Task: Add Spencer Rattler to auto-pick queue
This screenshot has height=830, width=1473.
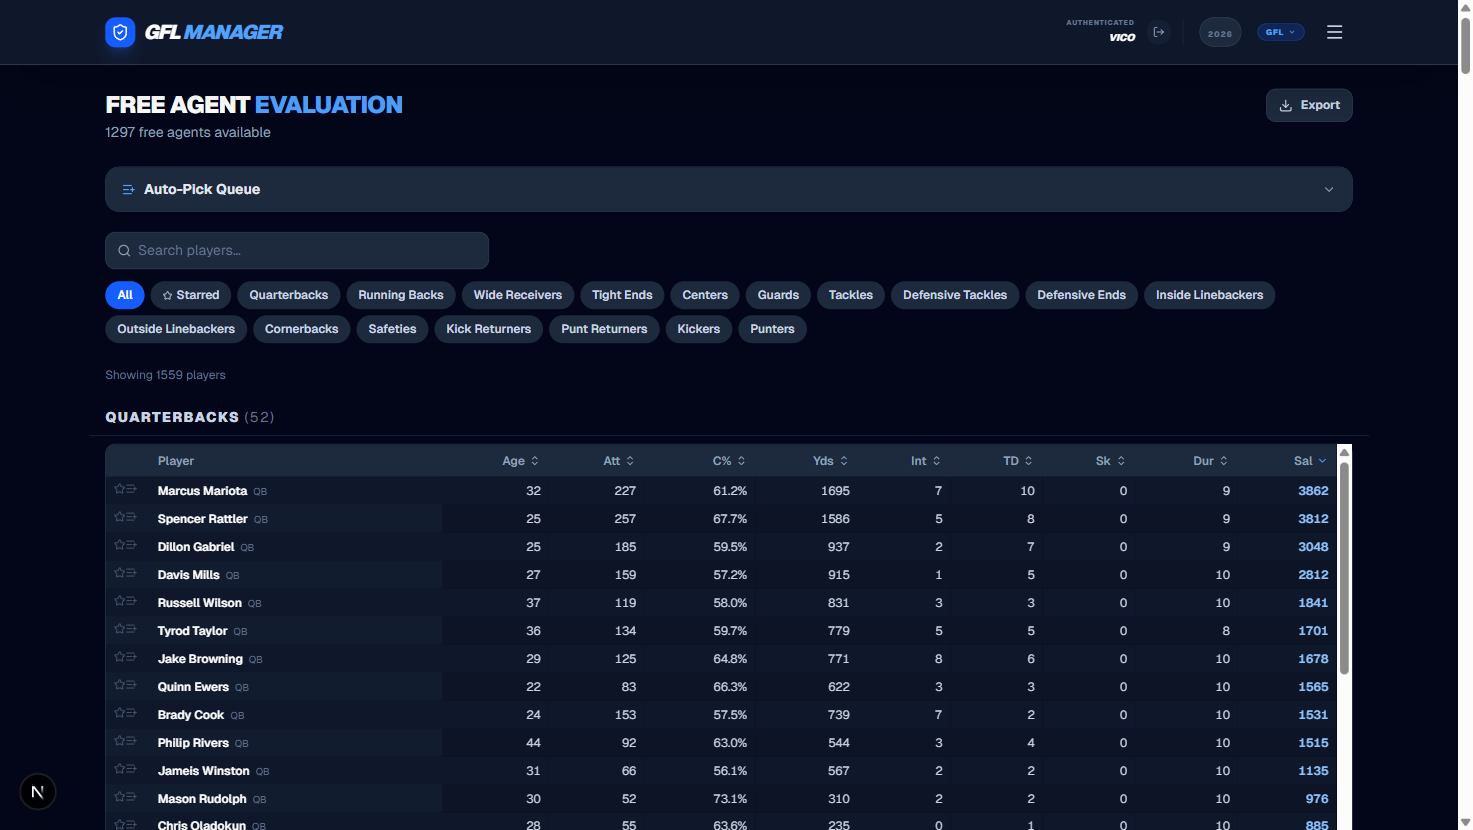Action: [x=131, y=517]
